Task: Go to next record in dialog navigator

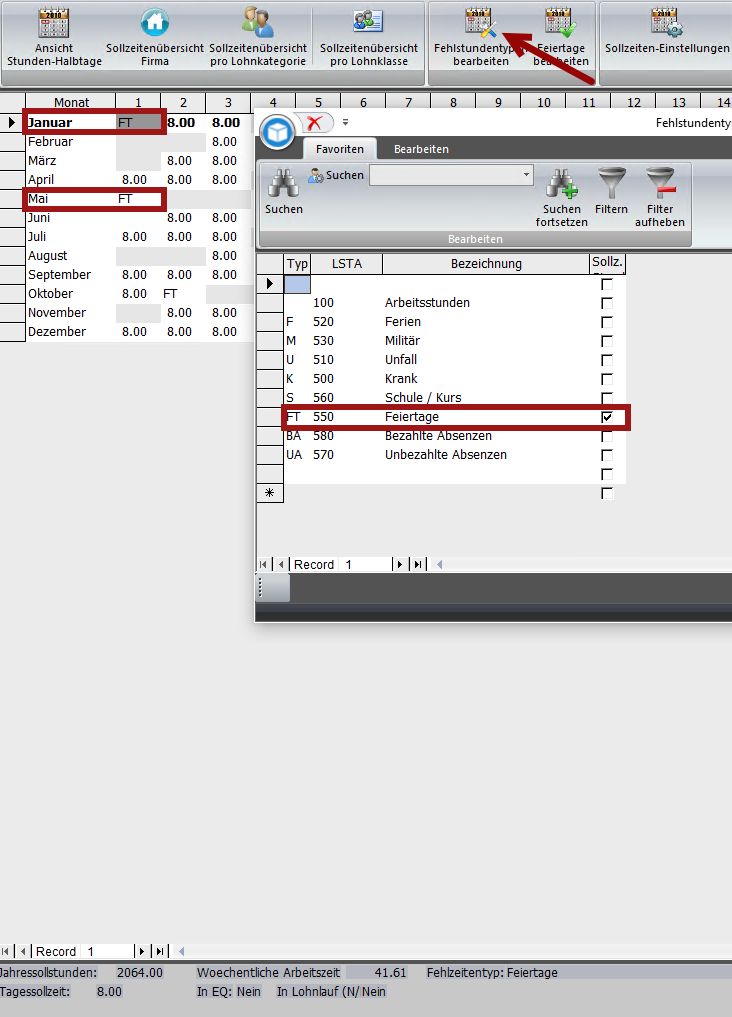Action: coord(401,565)
